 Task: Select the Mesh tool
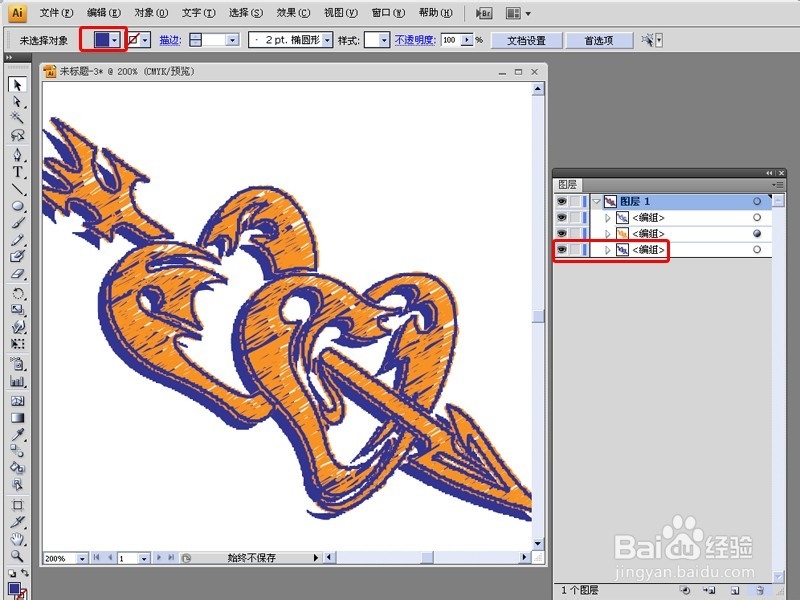pos(17,401)
